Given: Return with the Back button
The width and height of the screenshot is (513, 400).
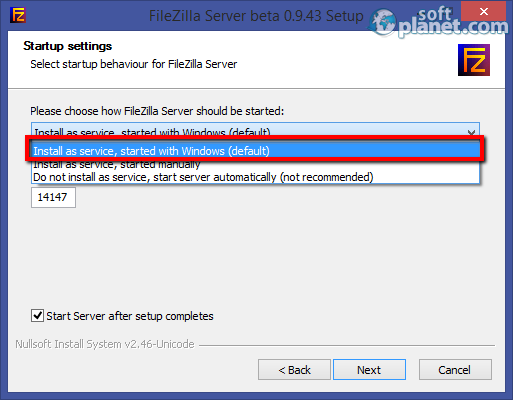Looking at the screenshot, I should tap(294, 370).
